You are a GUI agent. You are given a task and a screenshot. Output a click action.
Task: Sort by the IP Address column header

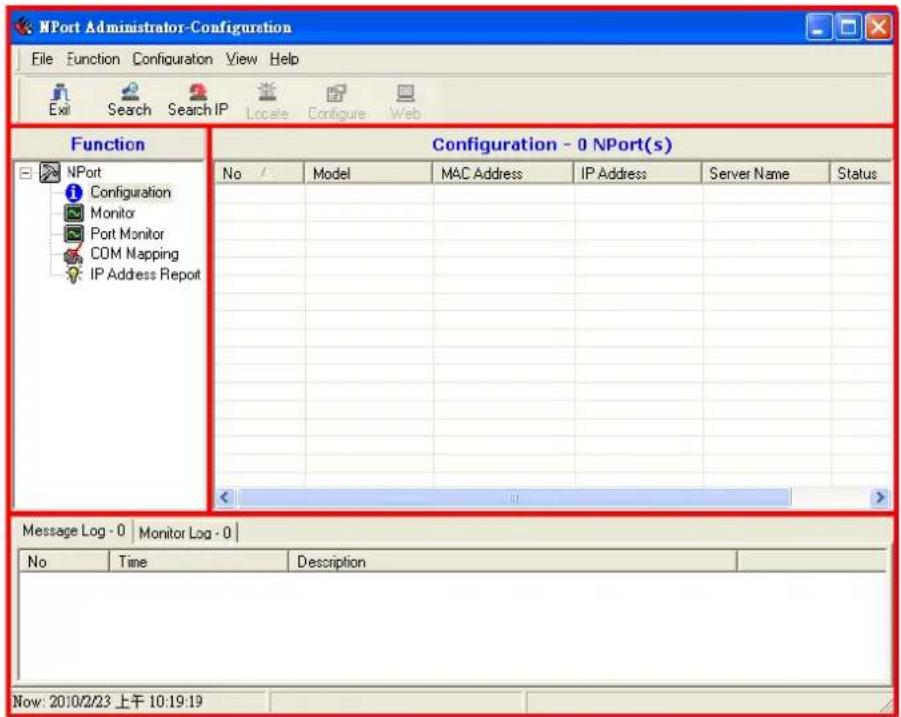pos(638,174)
